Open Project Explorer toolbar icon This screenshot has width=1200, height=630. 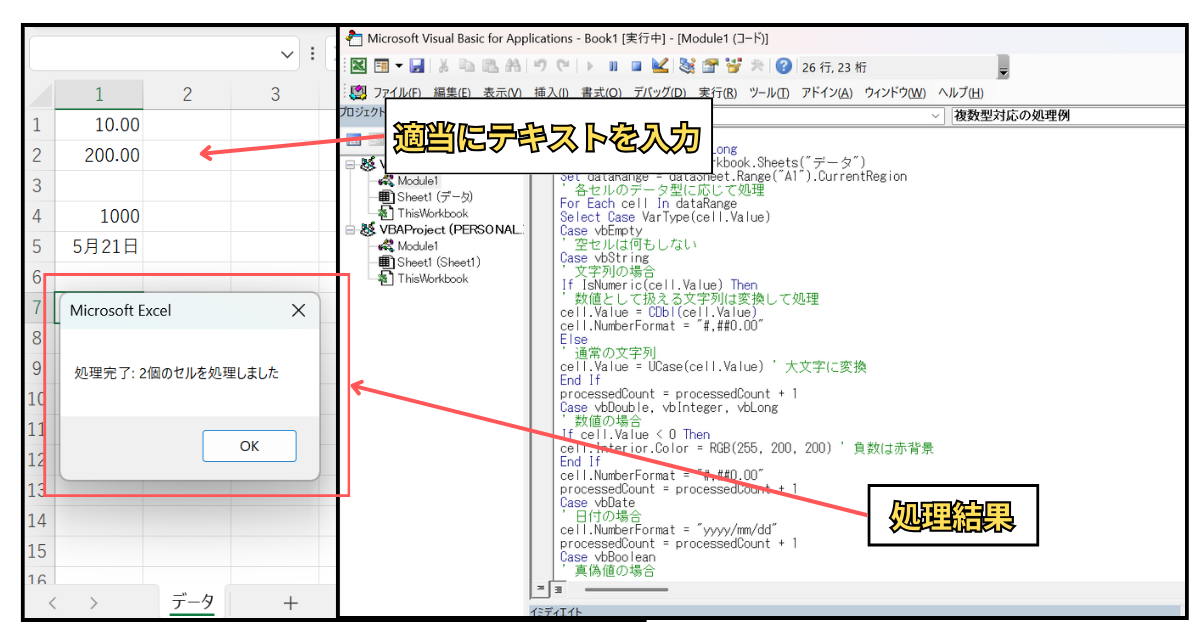(687, 66)
